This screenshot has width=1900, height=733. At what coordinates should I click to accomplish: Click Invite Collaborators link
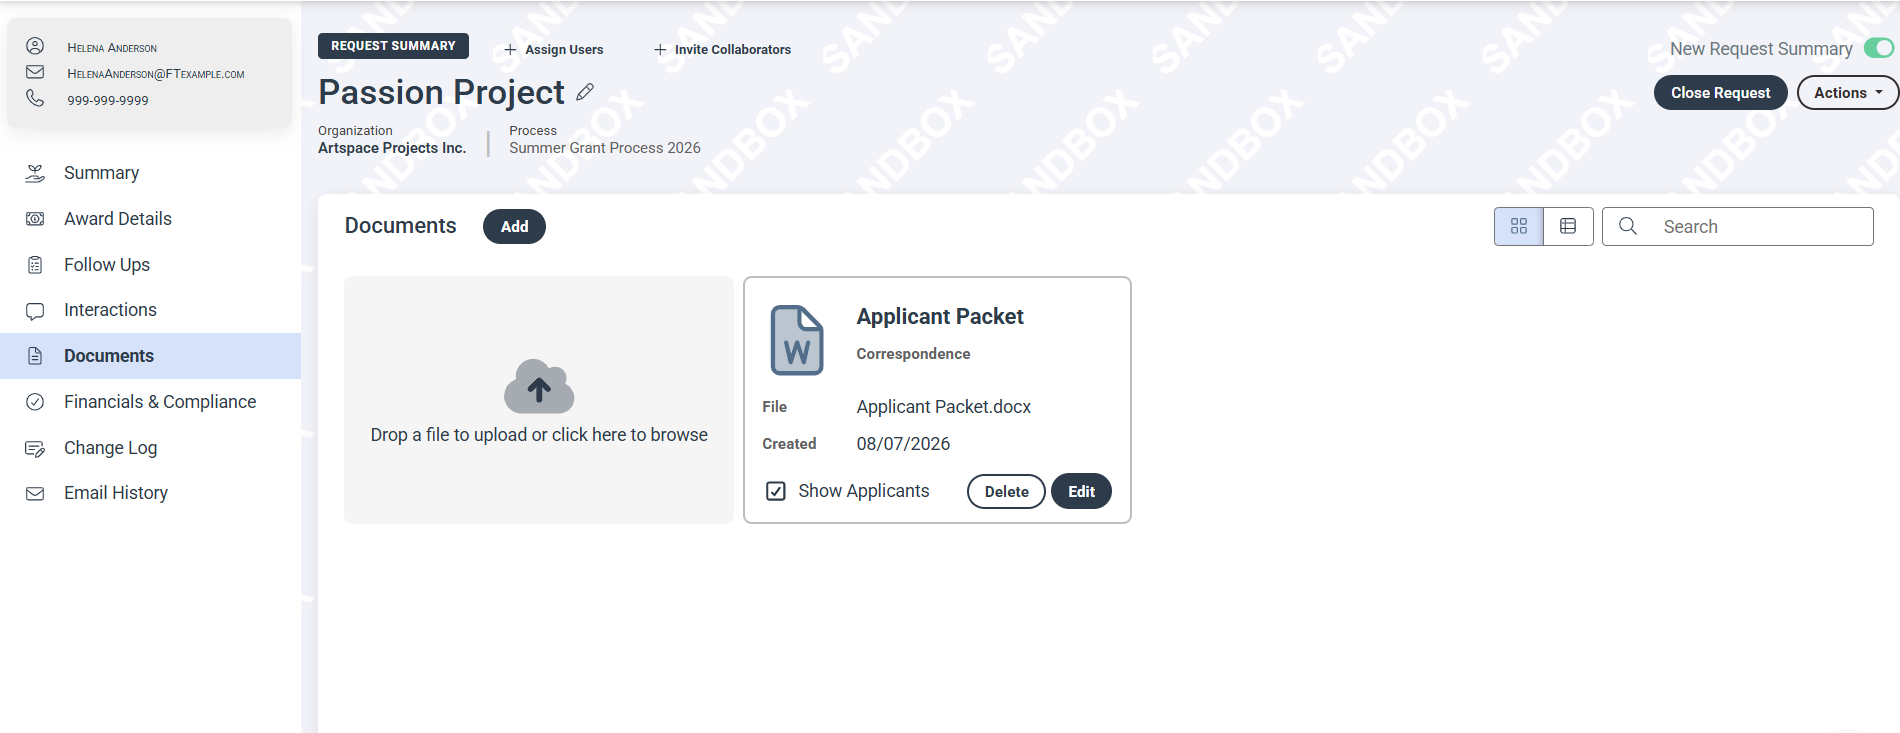coord(732,50)
